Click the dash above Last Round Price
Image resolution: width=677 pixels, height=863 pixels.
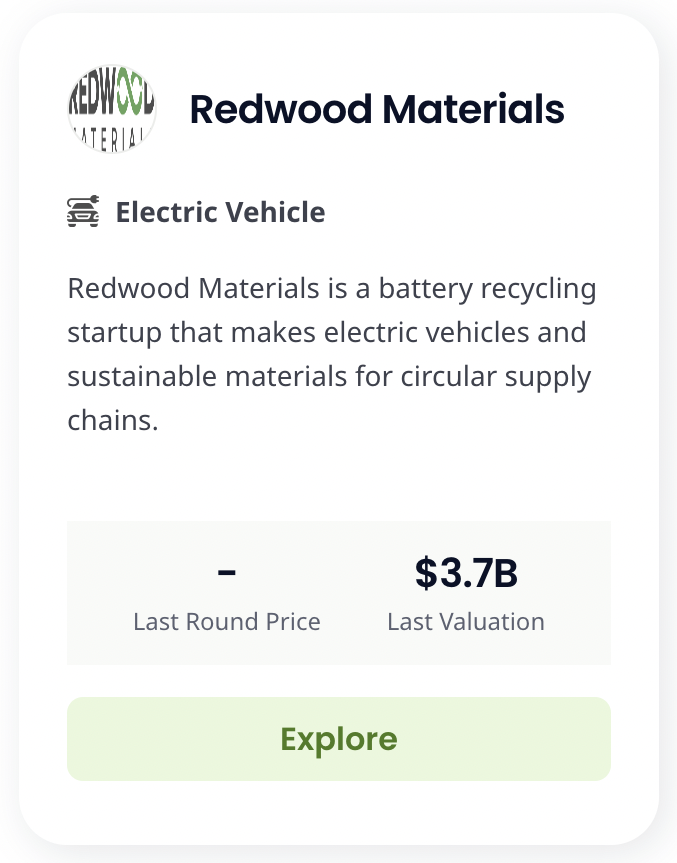pos(227,573)
